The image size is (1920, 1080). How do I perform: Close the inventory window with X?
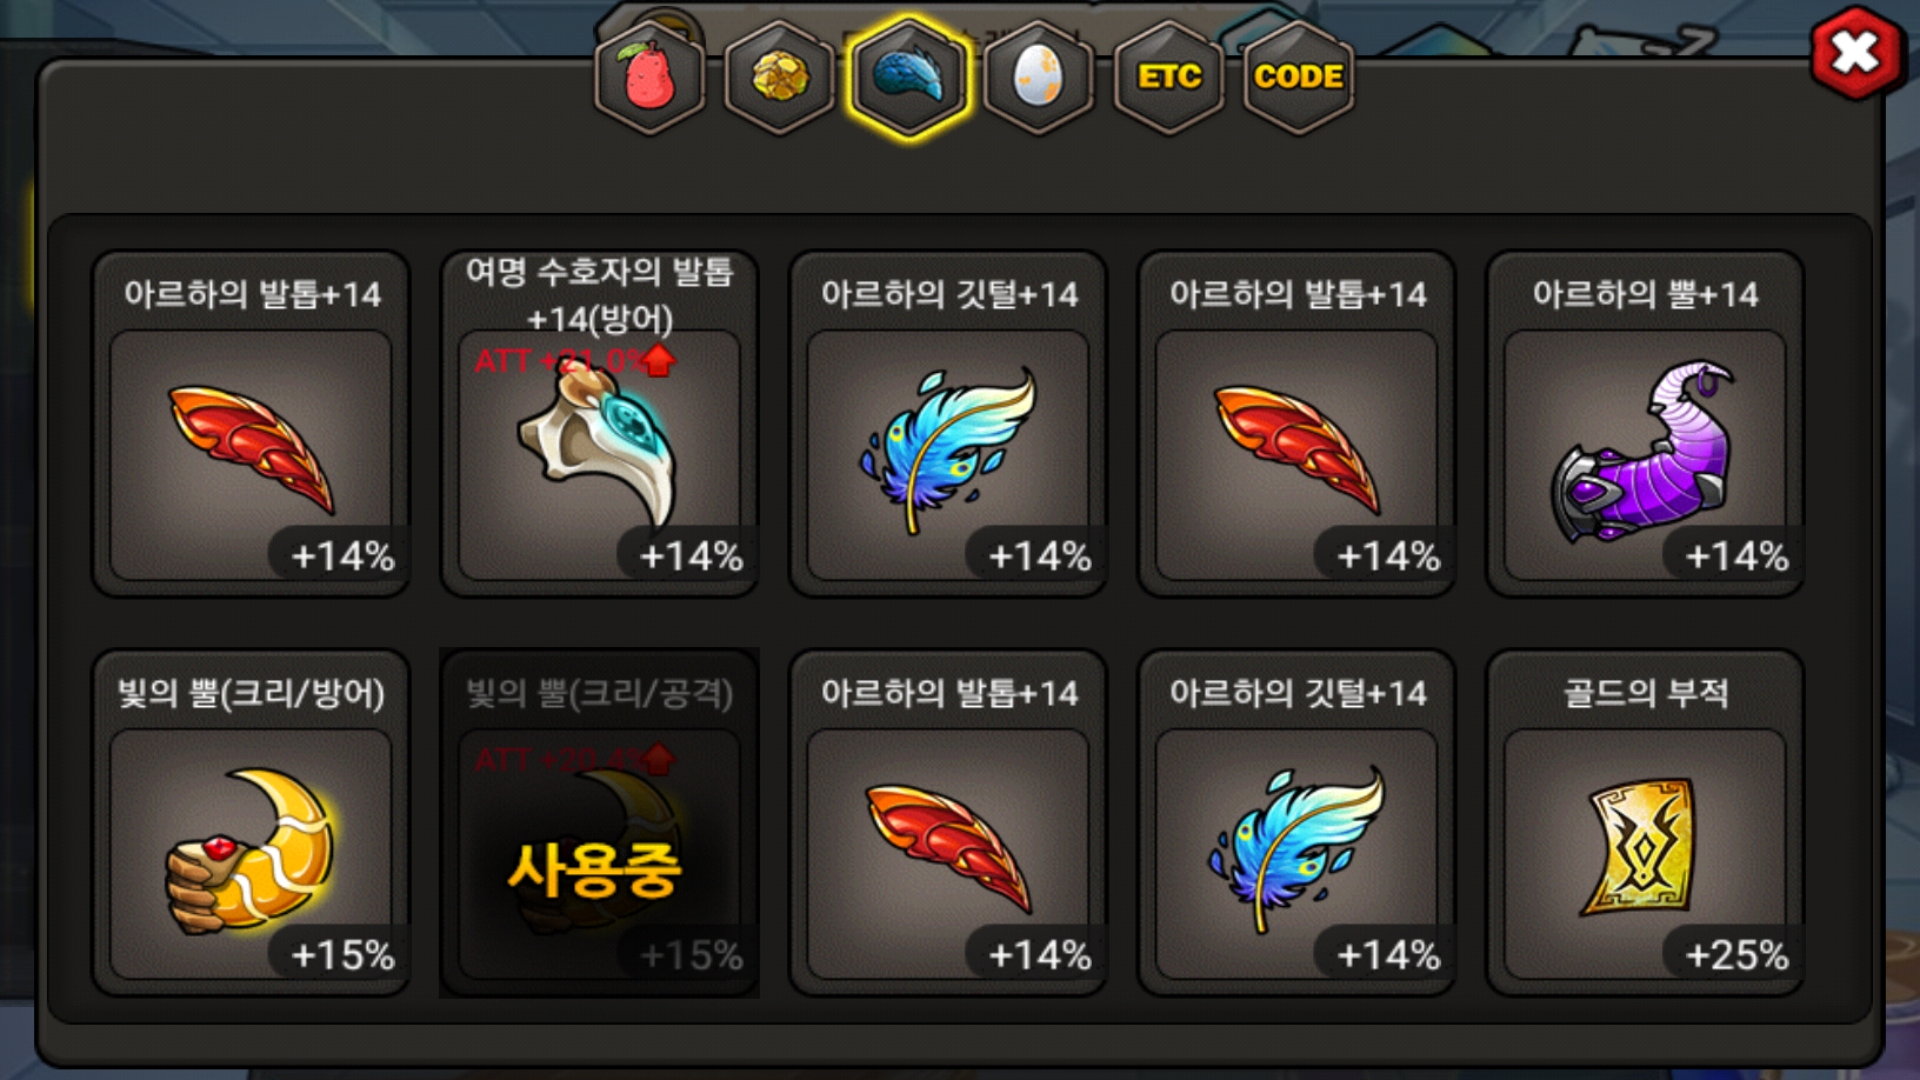coord(1856,53)
